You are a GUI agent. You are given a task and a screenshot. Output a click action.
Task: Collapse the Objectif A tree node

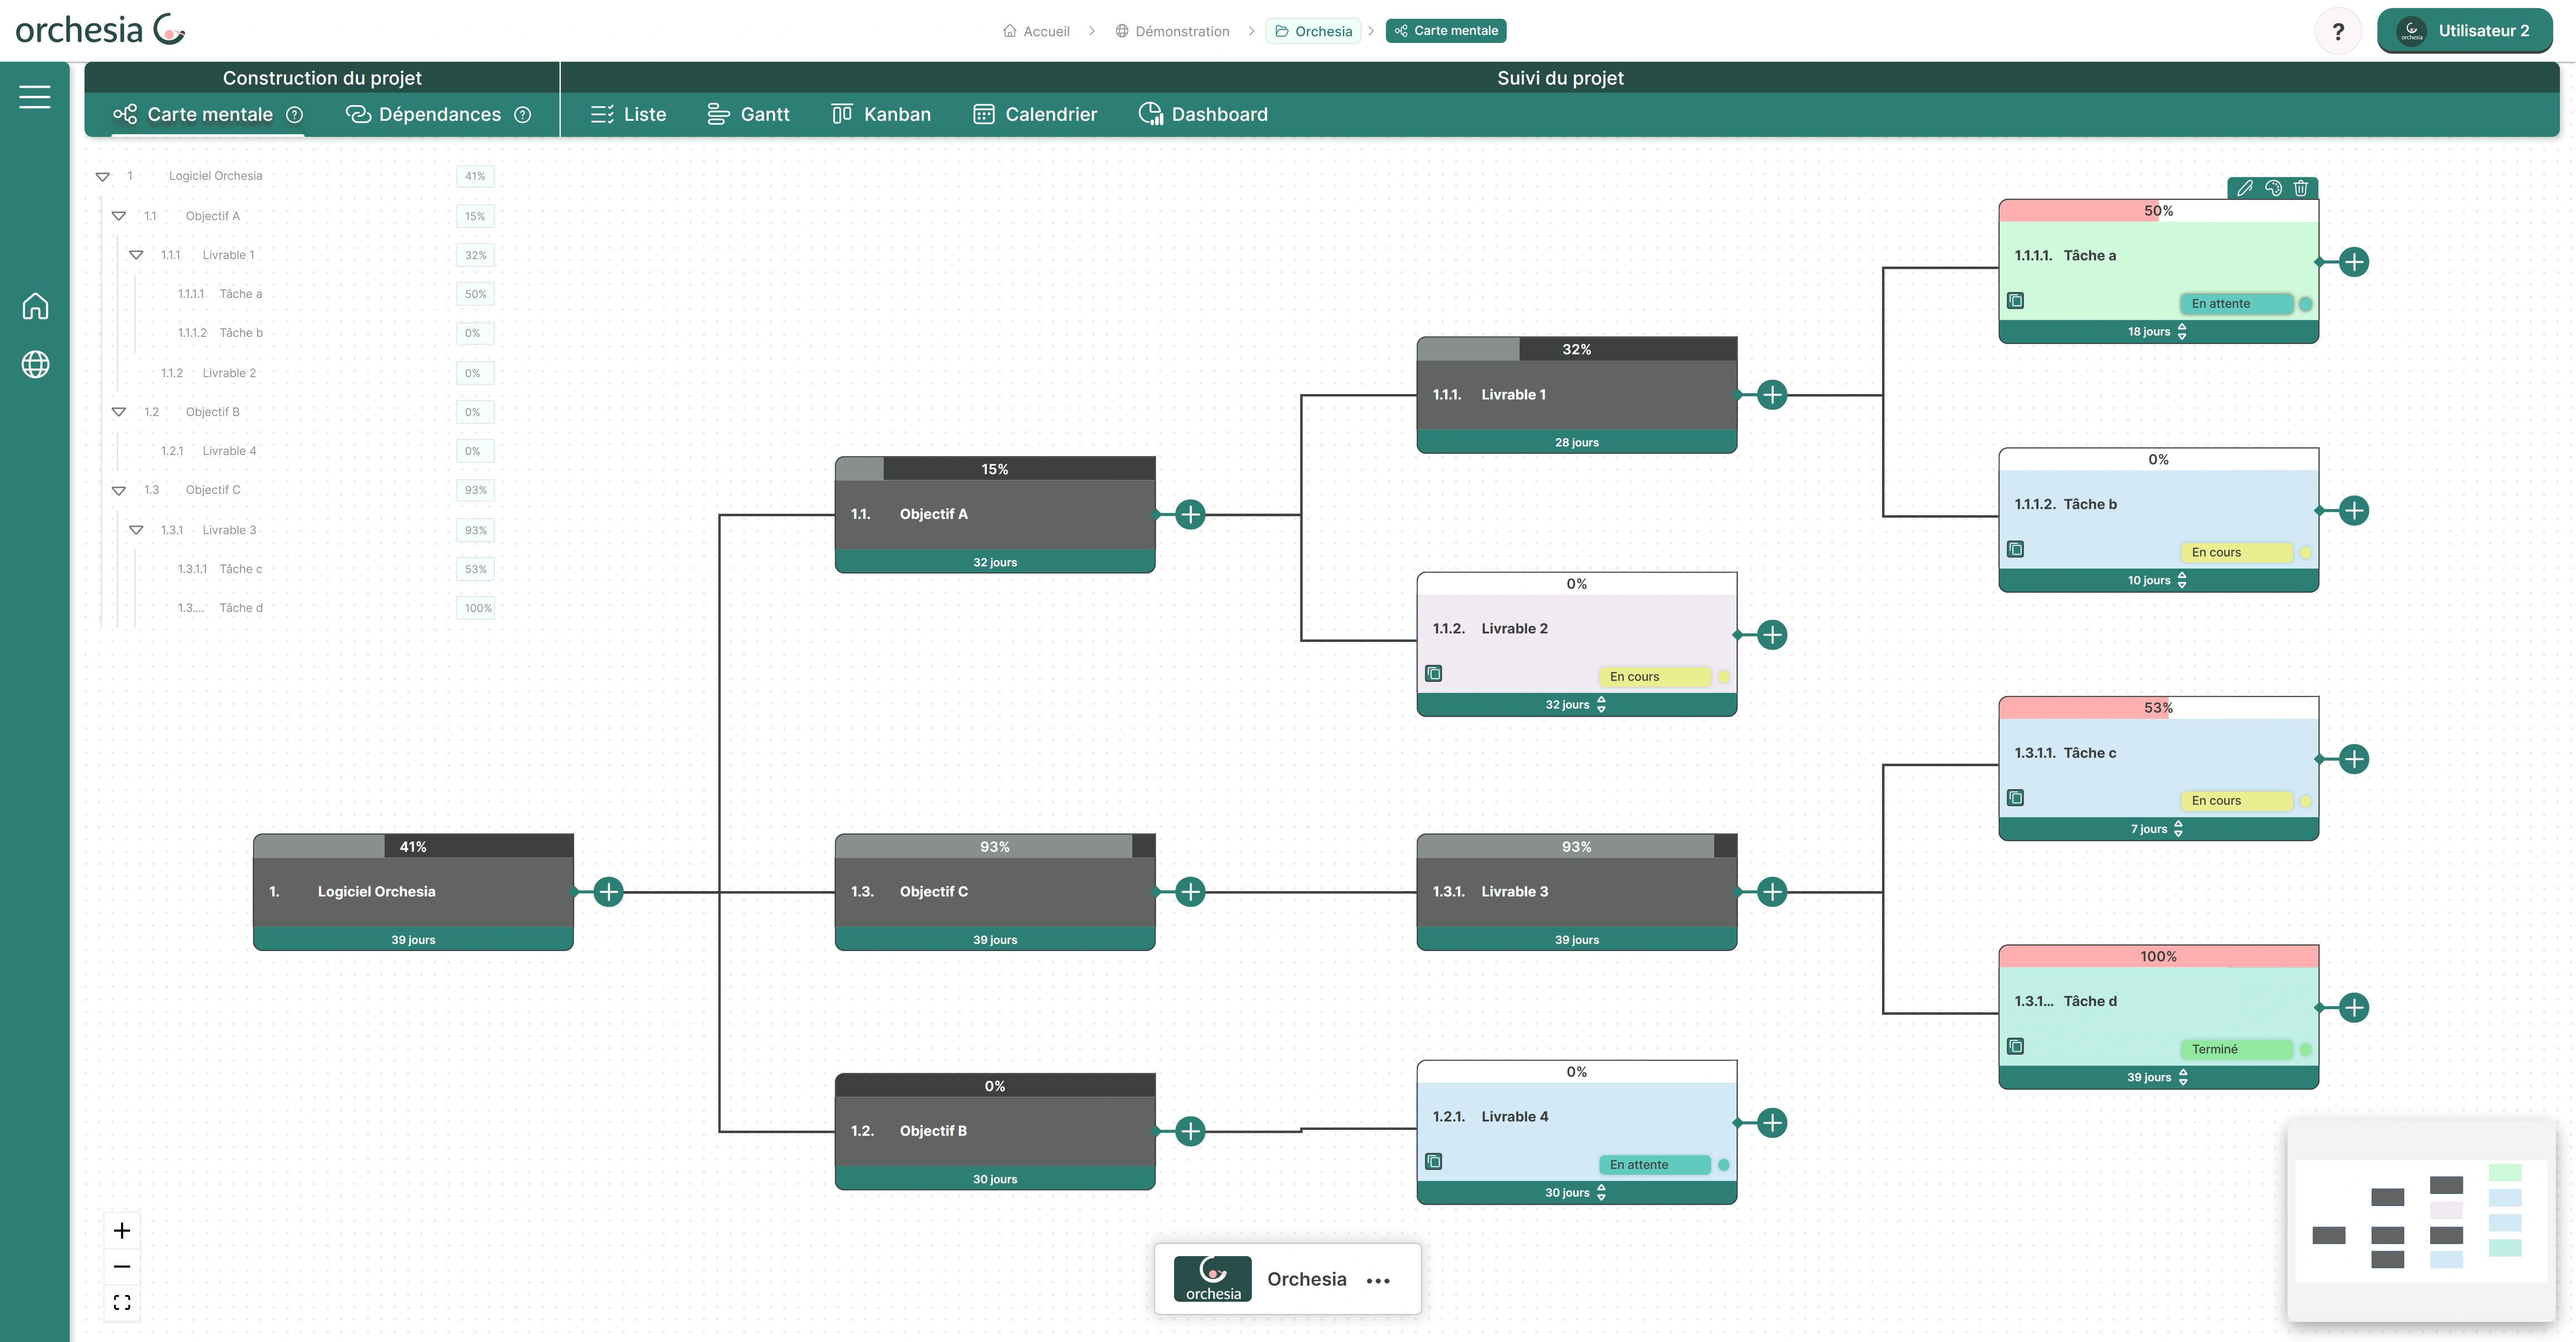tap(119, 216)
